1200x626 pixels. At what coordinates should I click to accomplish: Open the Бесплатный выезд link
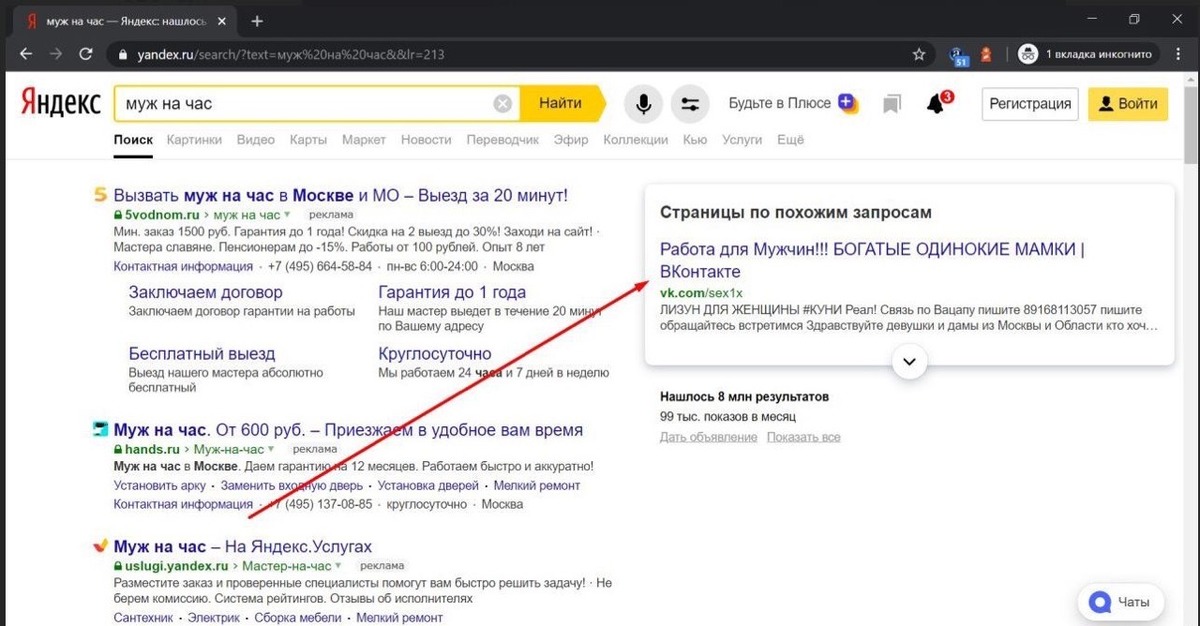point(202,354)
